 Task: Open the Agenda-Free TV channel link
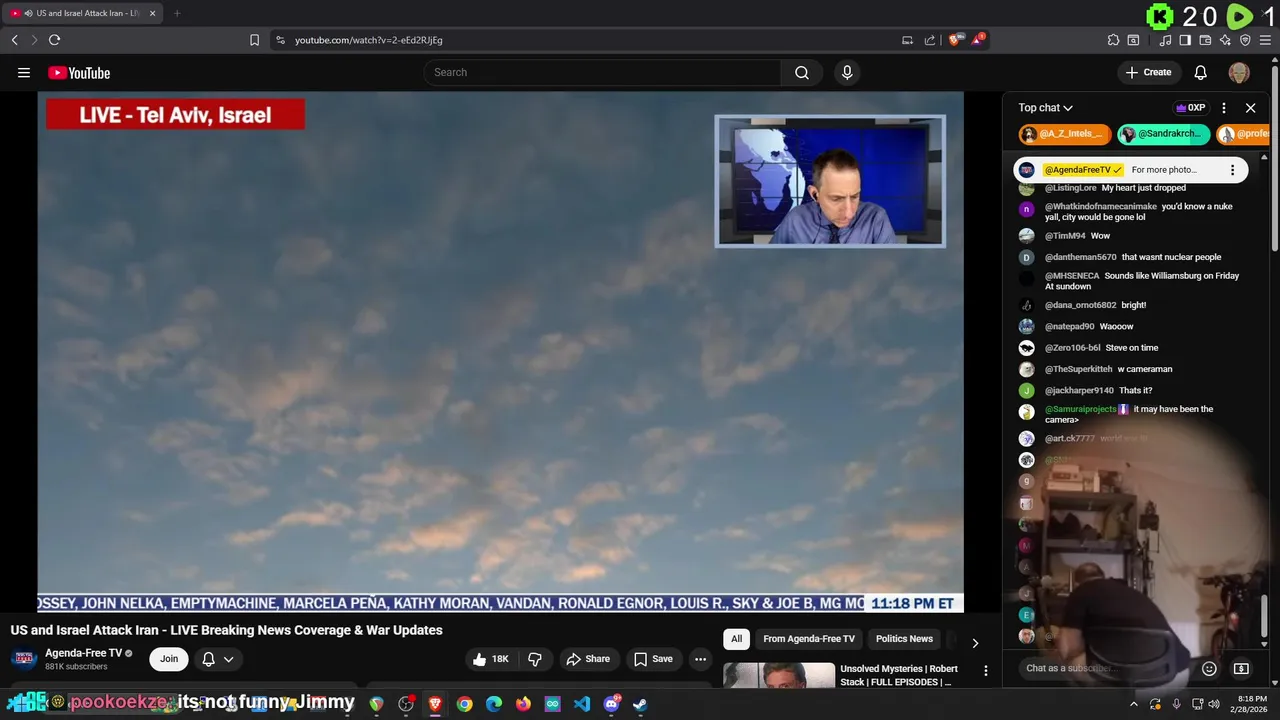point(83,653)
